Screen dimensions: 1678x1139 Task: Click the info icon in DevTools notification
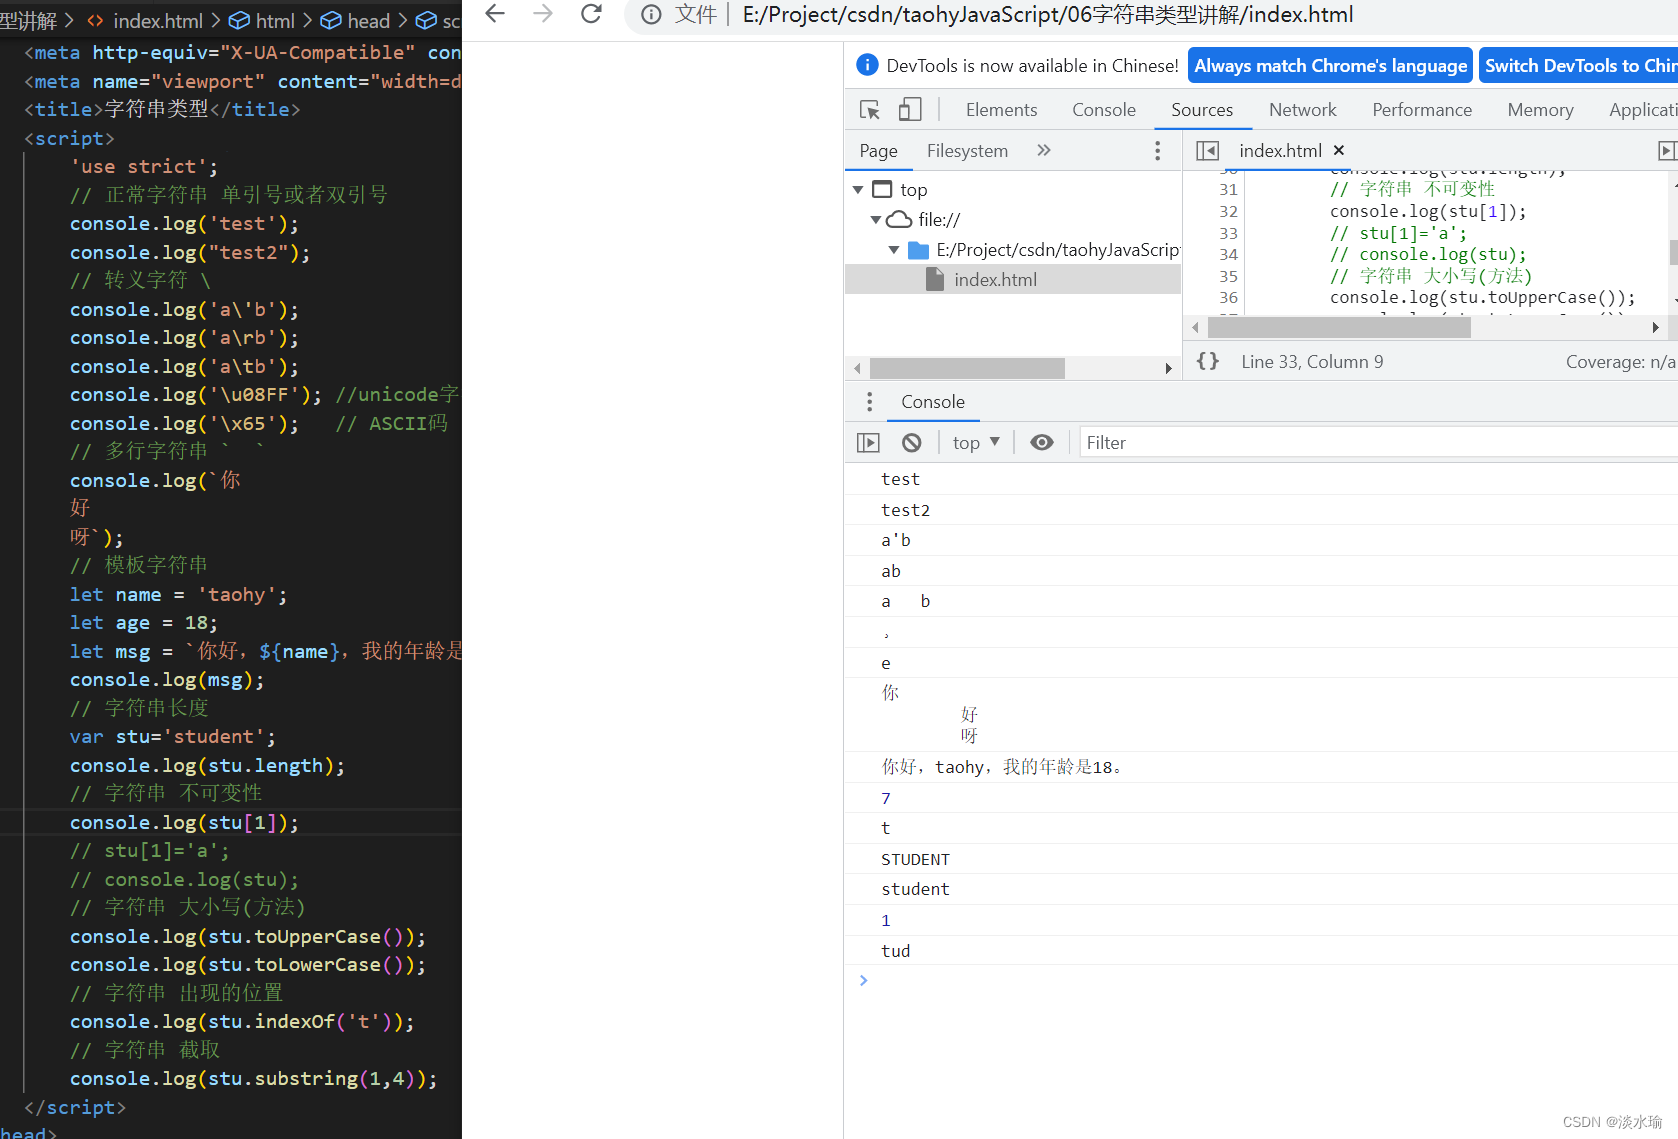click(868, 65)
